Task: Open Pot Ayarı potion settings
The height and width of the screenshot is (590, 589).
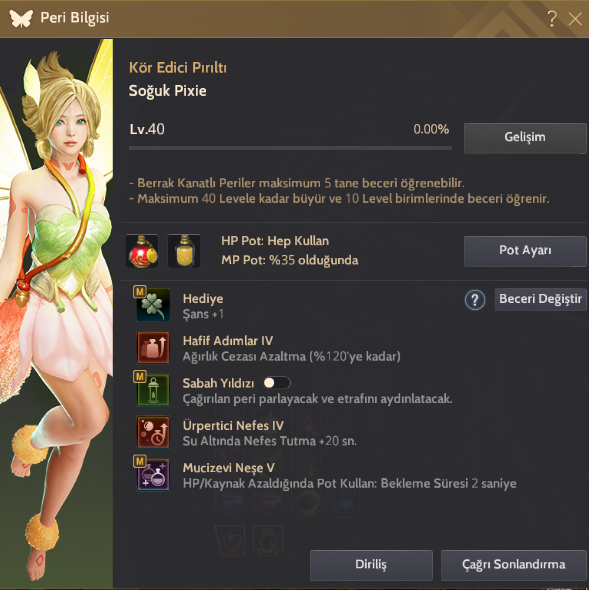Action: tap(525, 251)
